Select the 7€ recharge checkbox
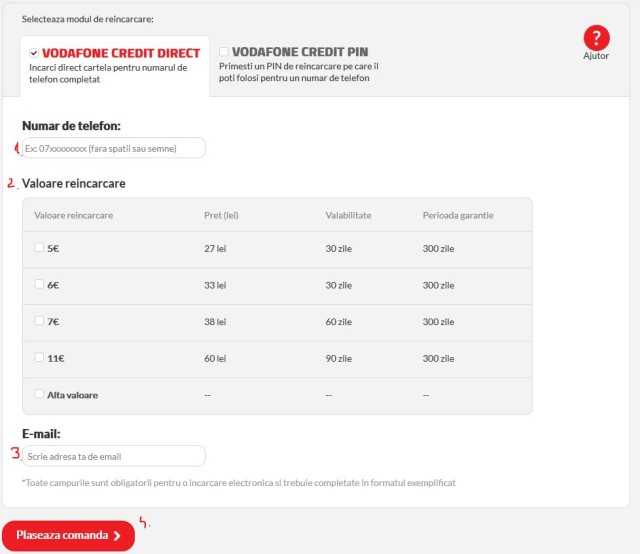 click(x=39, y=321)
